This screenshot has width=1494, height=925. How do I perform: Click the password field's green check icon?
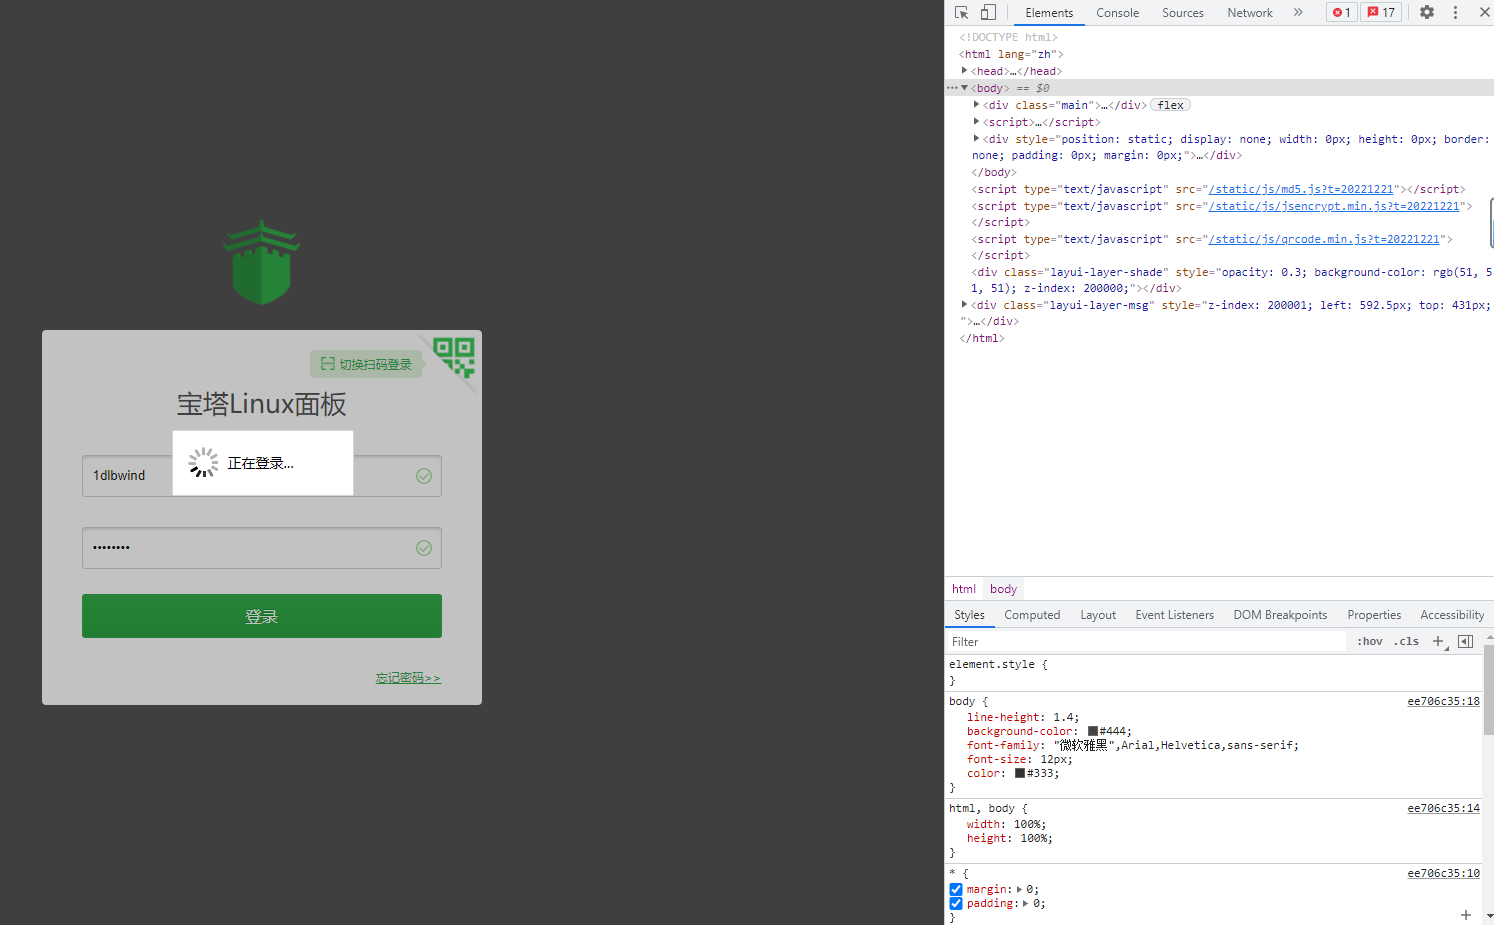click(x=424, y=548)
